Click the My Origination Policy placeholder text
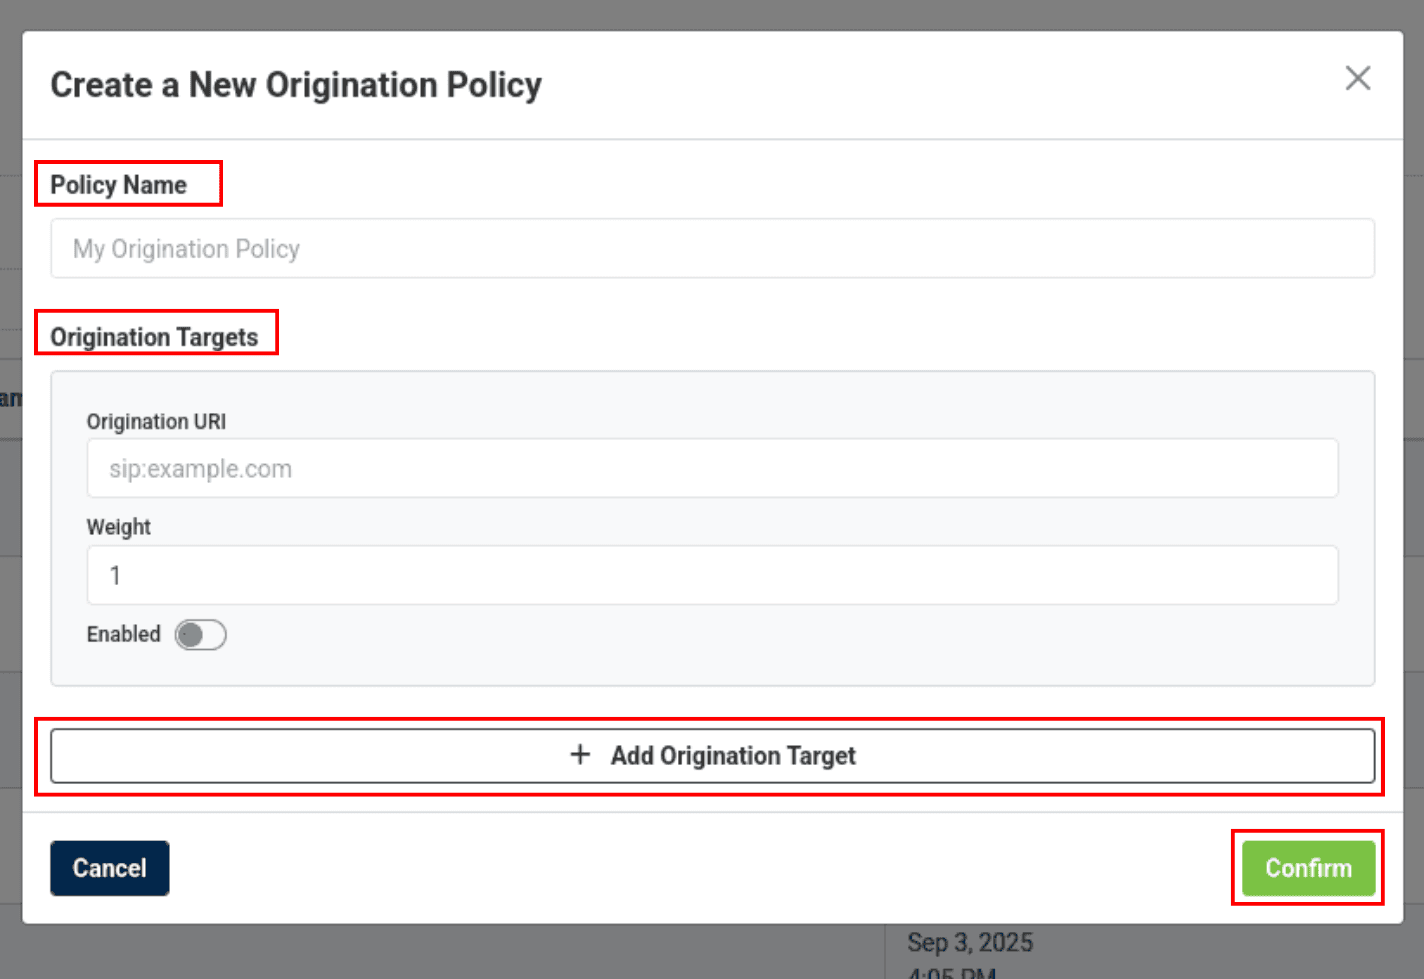This screenshot has height=979, width=1424. click(186, 249)
